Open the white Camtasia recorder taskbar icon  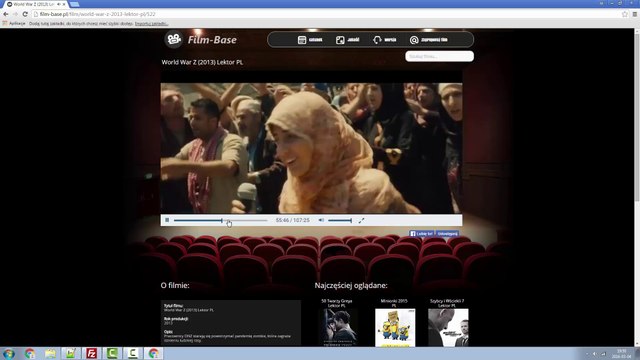tap(133, 353)
